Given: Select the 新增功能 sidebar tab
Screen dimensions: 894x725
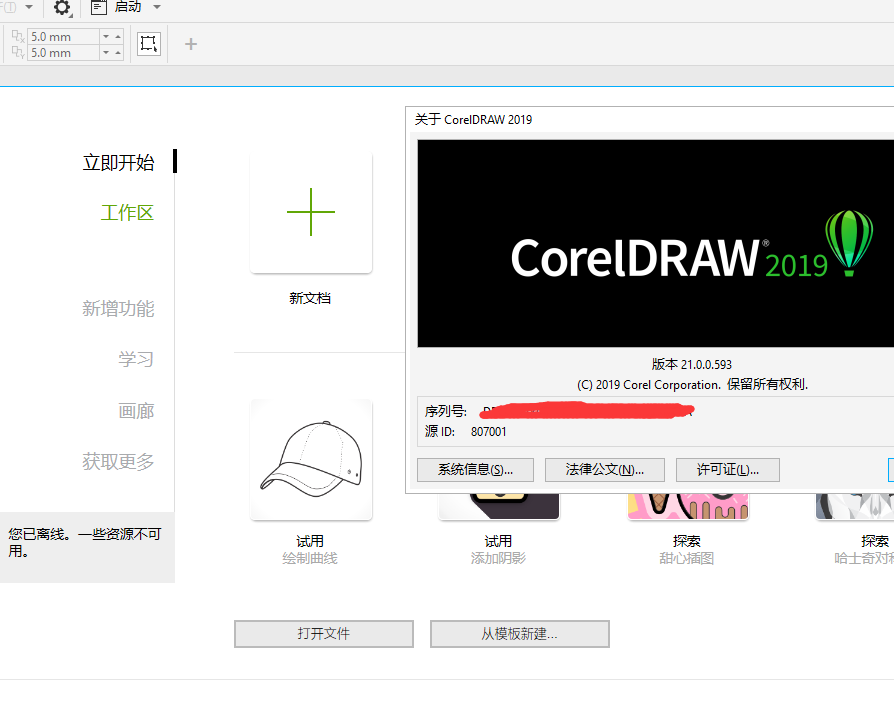Looking at the screenshot, I should point(118,309).
